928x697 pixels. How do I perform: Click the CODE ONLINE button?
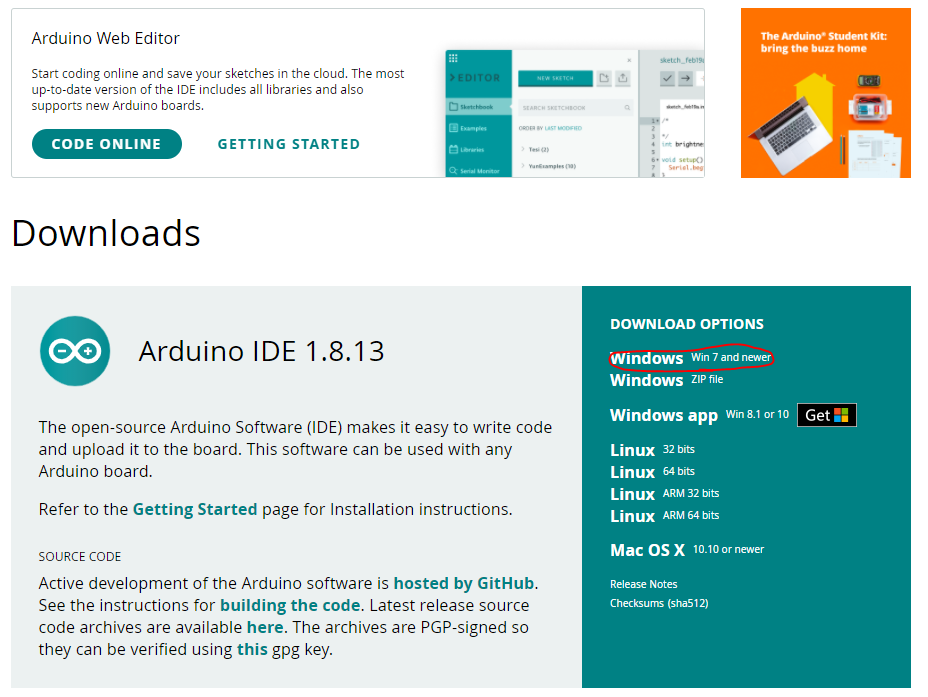click(x=107, y=144)
